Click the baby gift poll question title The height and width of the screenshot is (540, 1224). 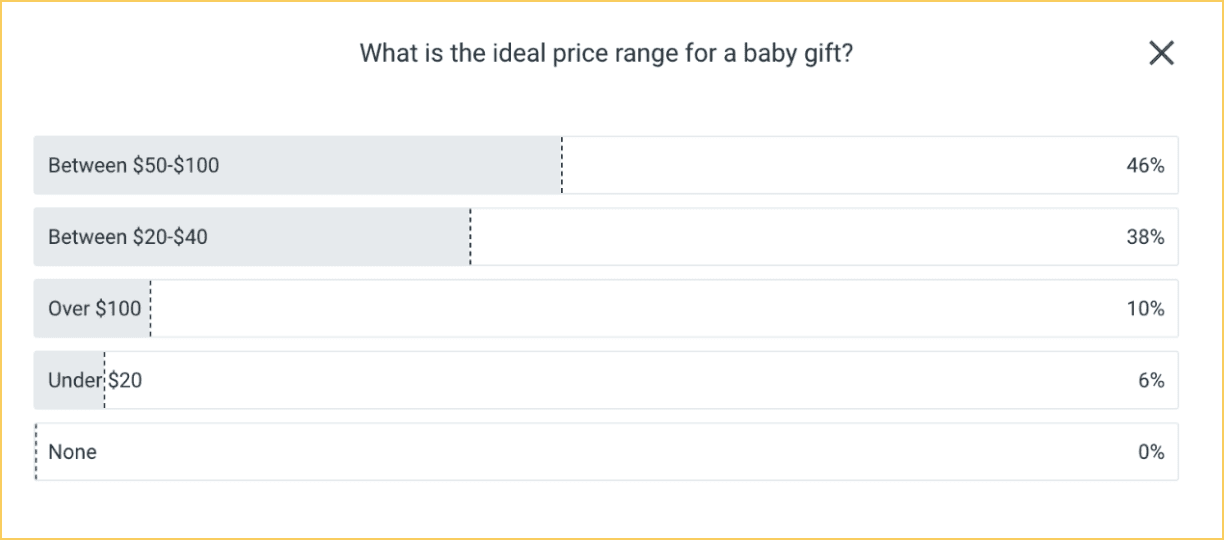[x=606, y=53]
